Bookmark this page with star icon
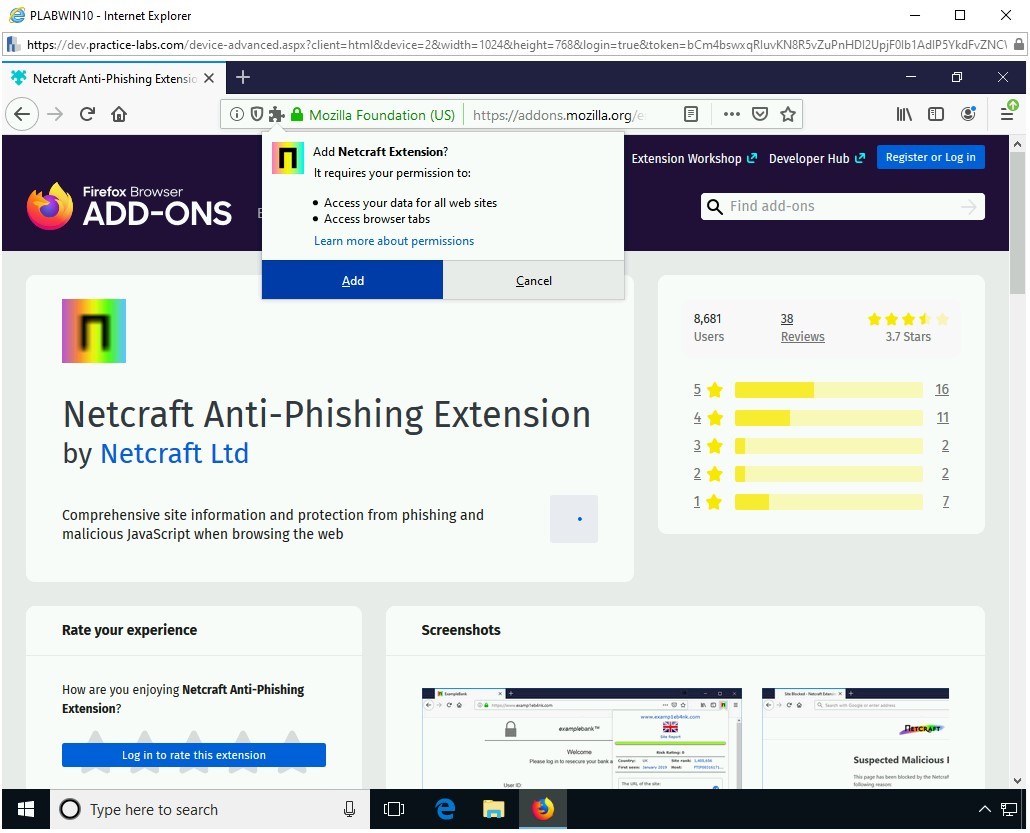Screen dimensions: 1030x833 coord(788,114)
